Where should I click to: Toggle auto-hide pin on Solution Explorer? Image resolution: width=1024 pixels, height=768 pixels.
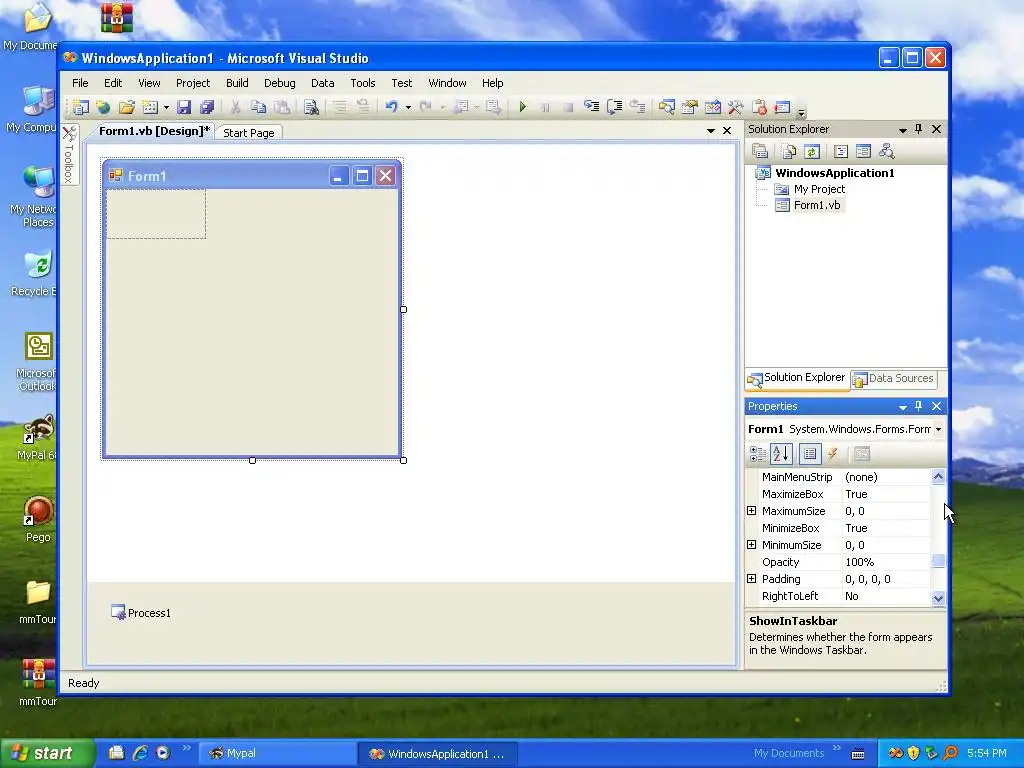pyautogui.click(x=919, y=129)
